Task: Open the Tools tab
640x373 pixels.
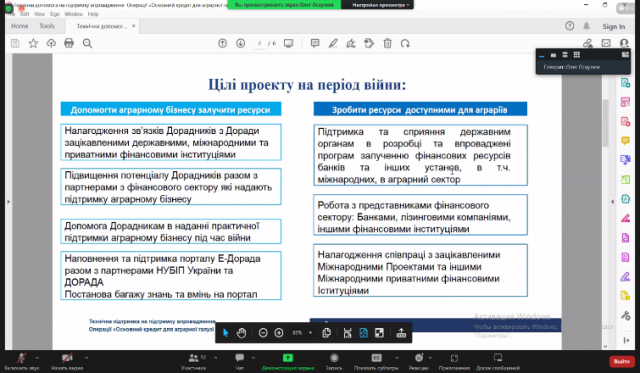Action: pos(47,26)
